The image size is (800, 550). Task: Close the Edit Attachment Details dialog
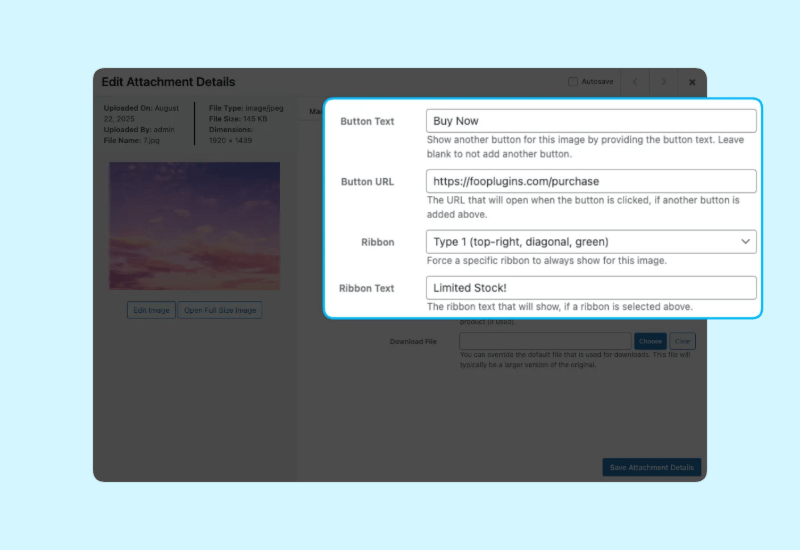pyautogui.click(x=691, y=82)
